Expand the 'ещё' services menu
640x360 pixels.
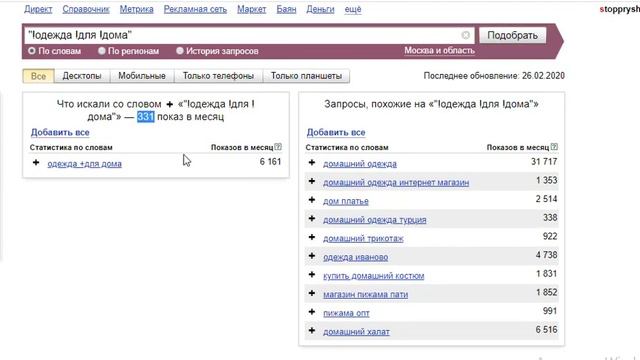coord(353,9)
